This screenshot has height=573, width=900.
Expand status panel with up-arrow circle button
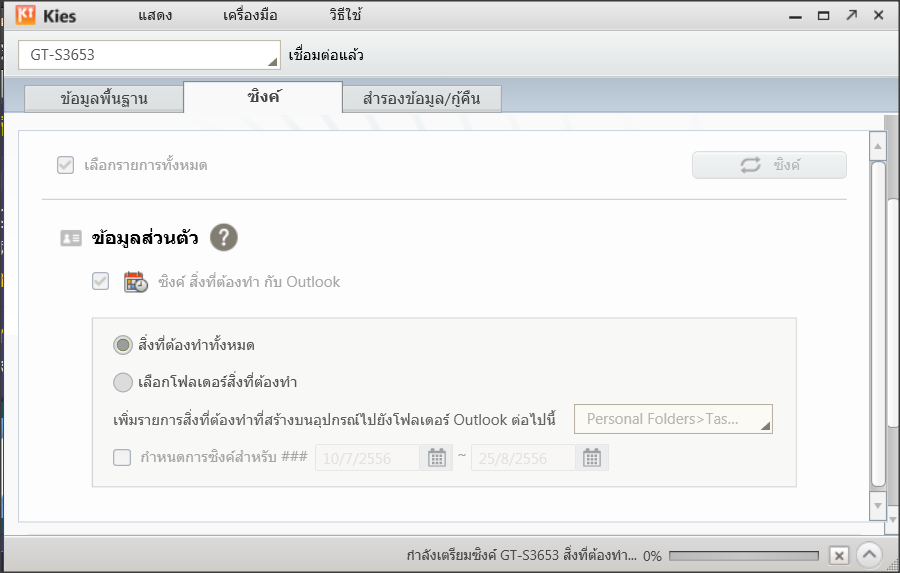870,555
